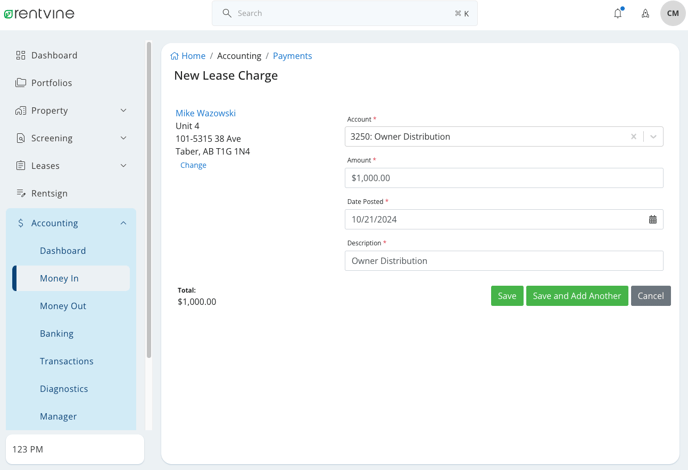Click the Cancel button

pyautogui.click(x=650, y=296)
